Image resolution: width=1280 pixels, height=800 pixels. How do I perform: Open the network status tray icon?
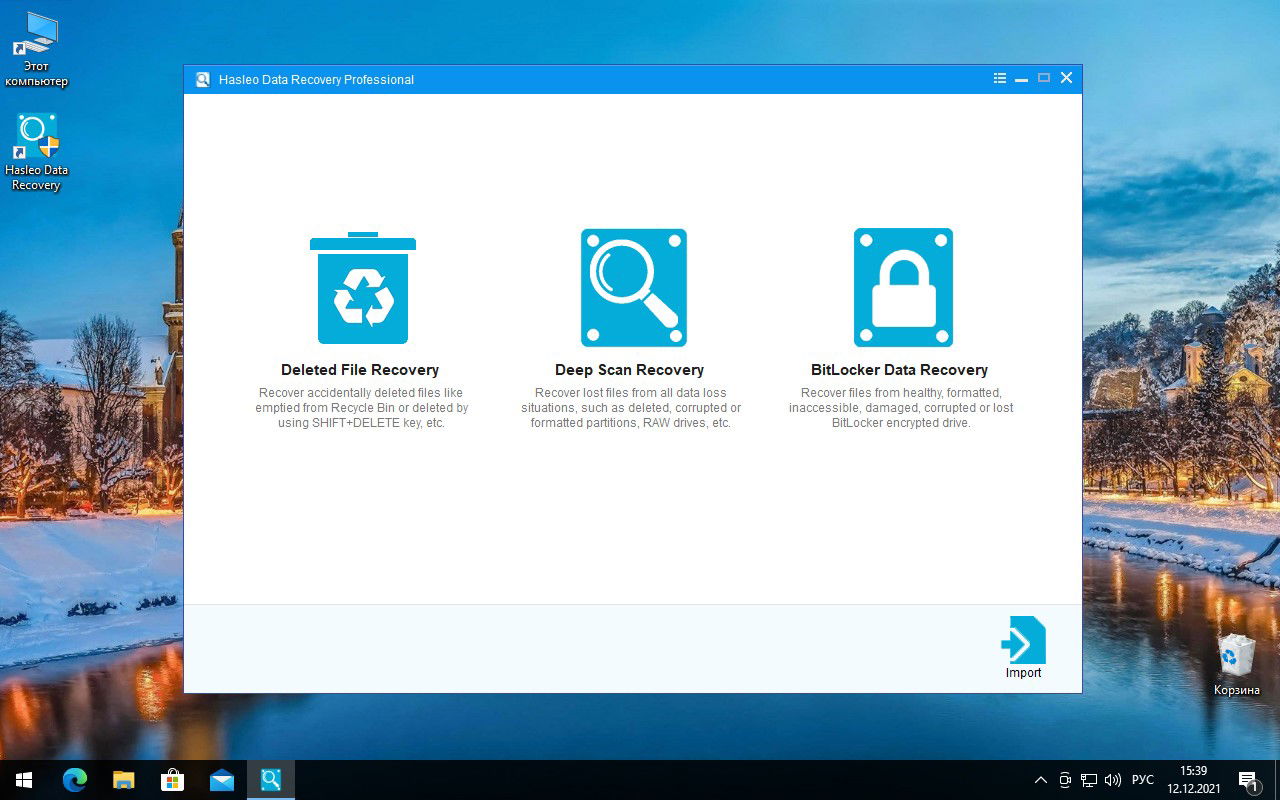pos(1089,780)
